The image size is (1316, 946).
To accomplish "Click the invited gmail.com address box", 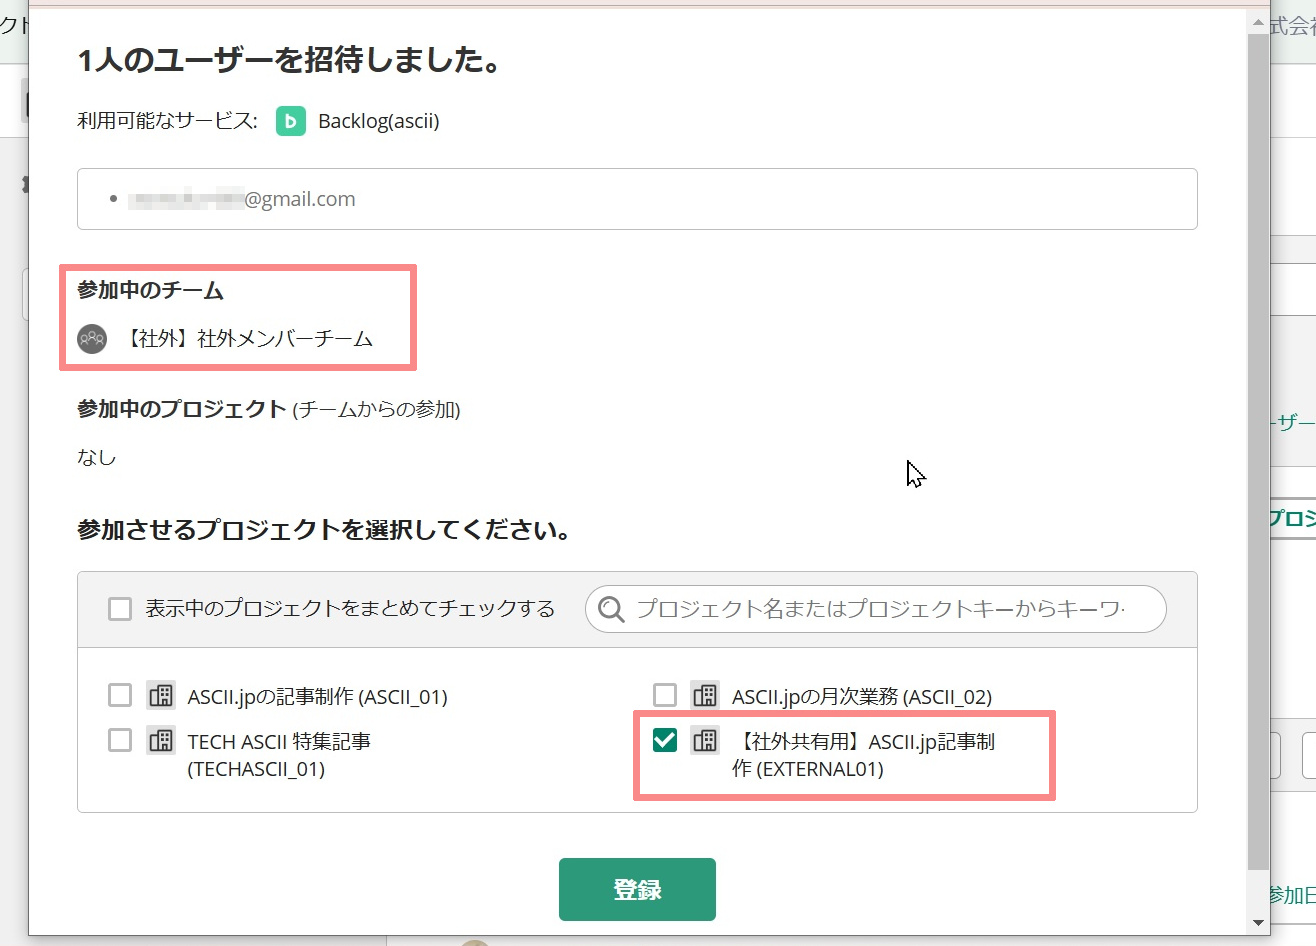I will (x=637, y=199).
